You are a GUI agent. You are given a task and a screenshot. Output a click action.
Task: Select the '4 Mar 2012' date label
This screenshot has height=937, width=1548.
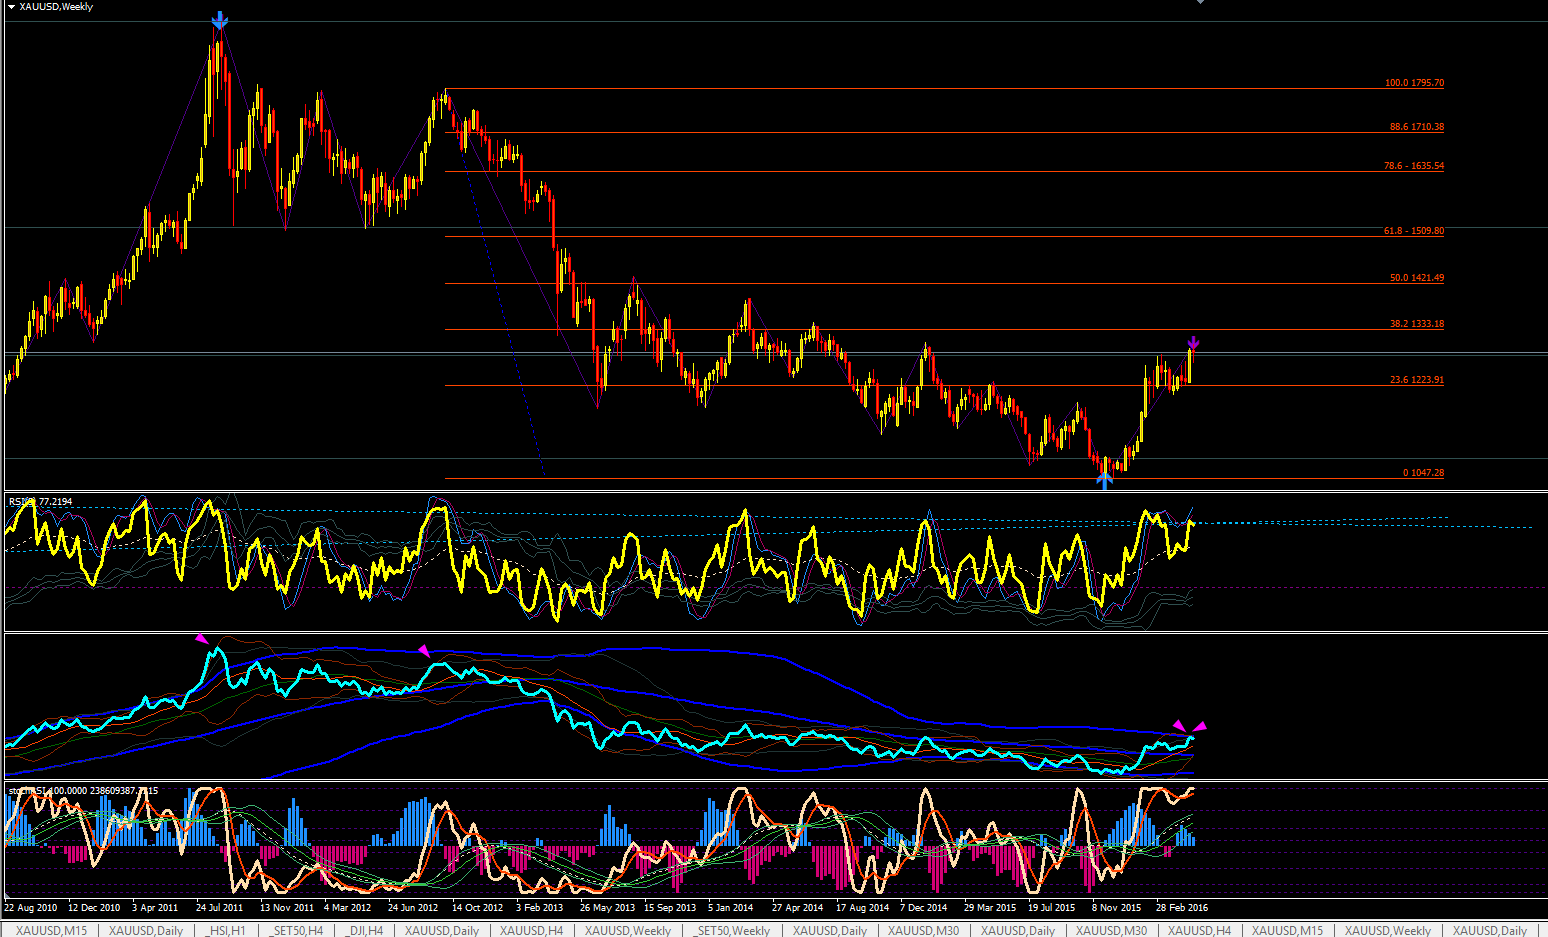pyautogui.click(x=347, y=908)
